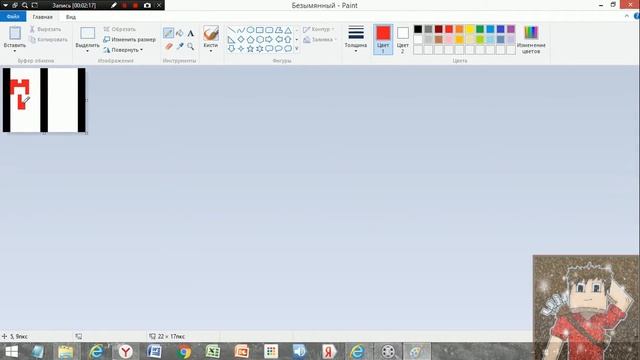Select the Magnifier zoom tool
This screenshot has width=640, height=360.
191,47
